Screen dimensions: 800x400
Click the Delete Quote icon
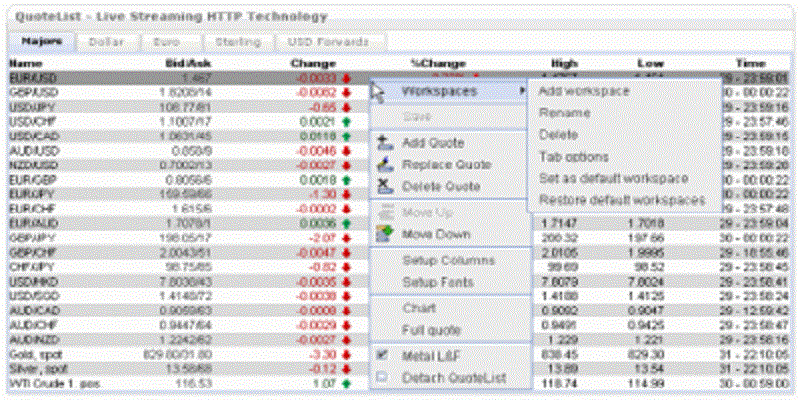(384, 187)
